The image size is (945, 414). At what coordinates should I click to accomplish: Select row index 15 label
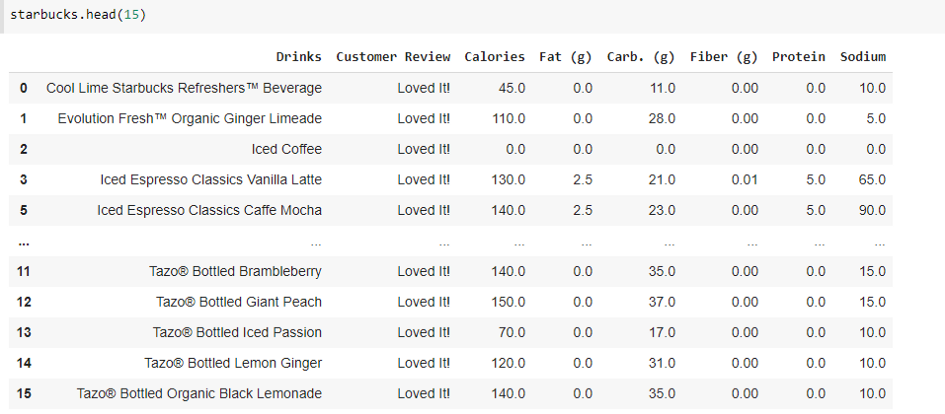point(24,394)
